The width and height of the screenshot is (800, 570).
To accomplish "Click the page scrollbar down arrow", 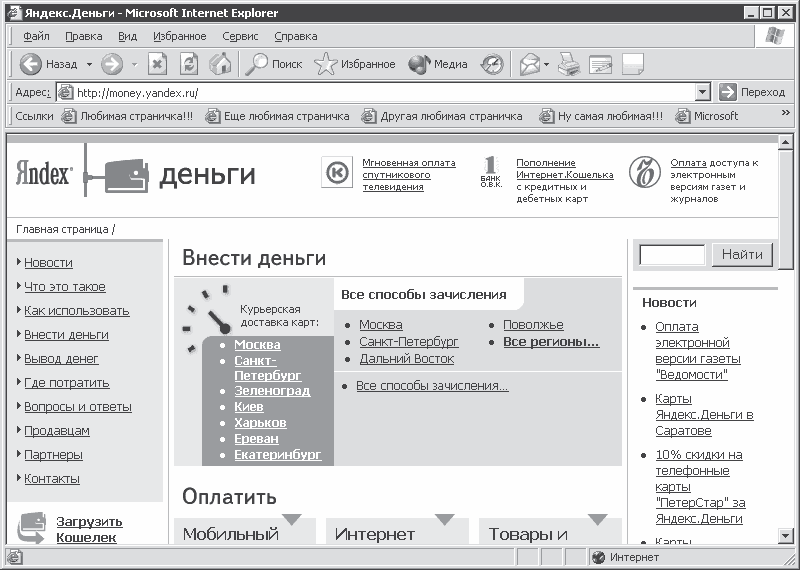I will coord(785,535).
